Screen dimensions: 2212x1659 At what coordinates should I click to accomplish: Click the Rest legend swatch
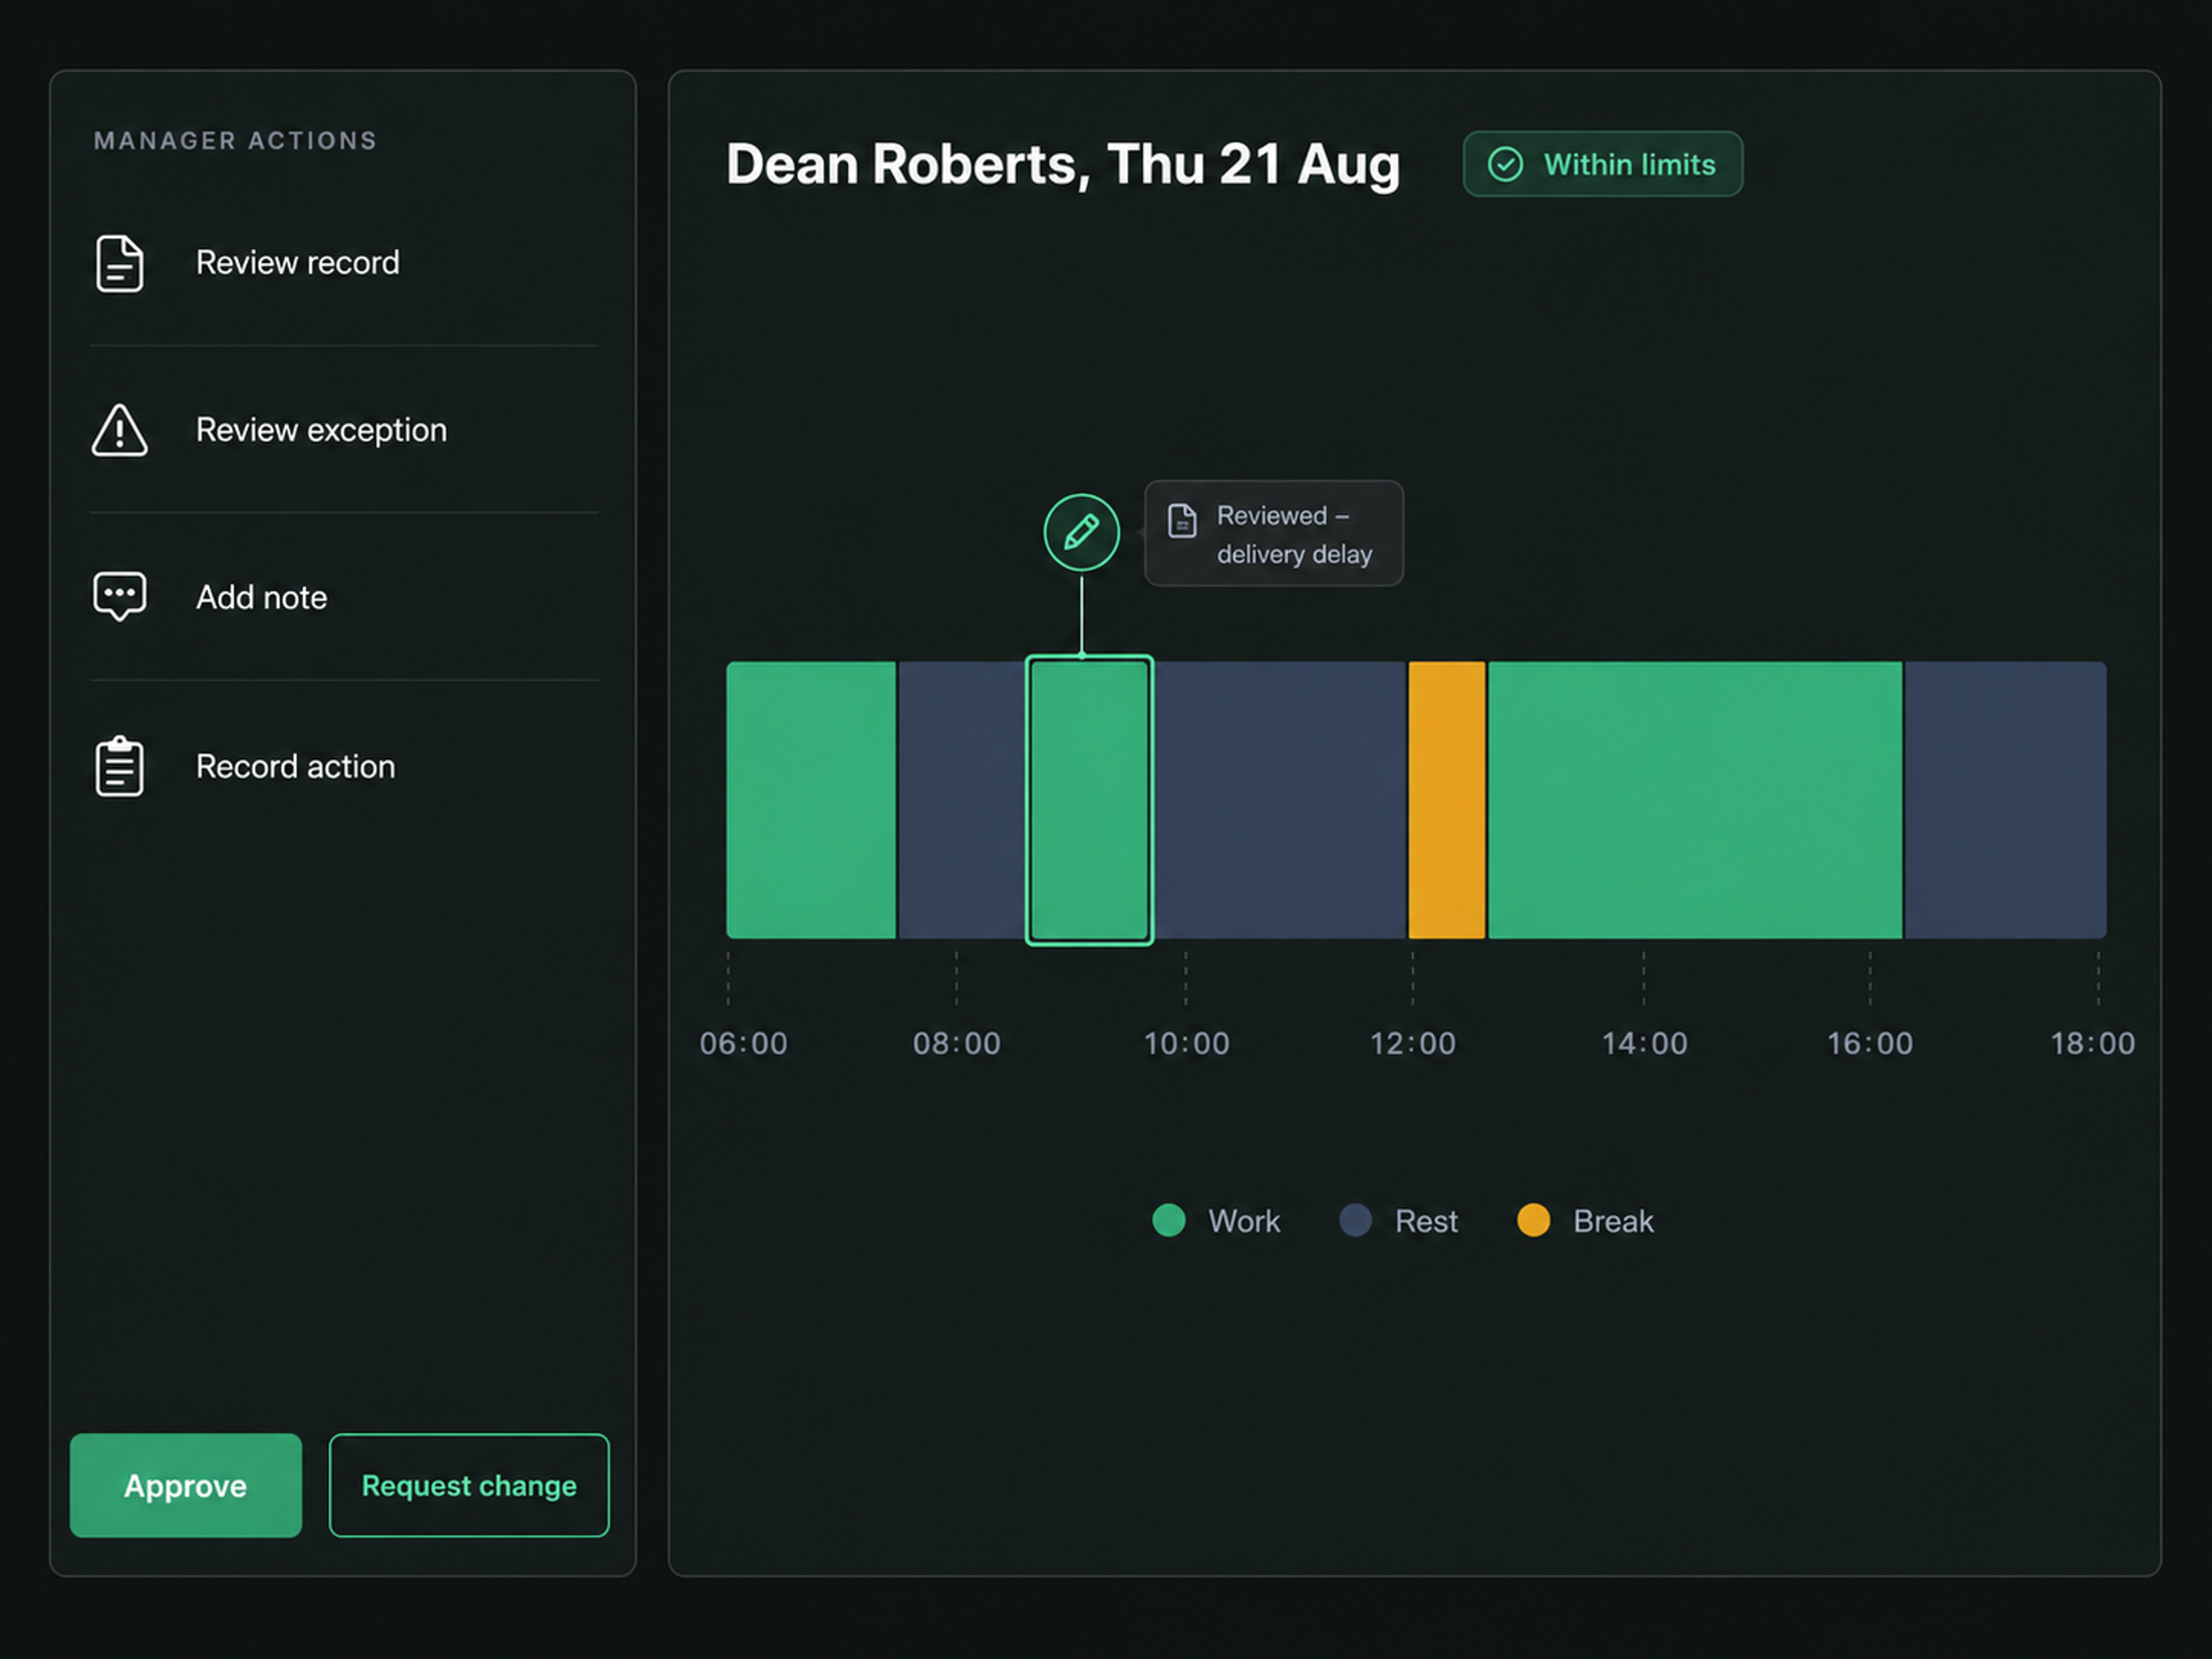tap(1355, 1220)
